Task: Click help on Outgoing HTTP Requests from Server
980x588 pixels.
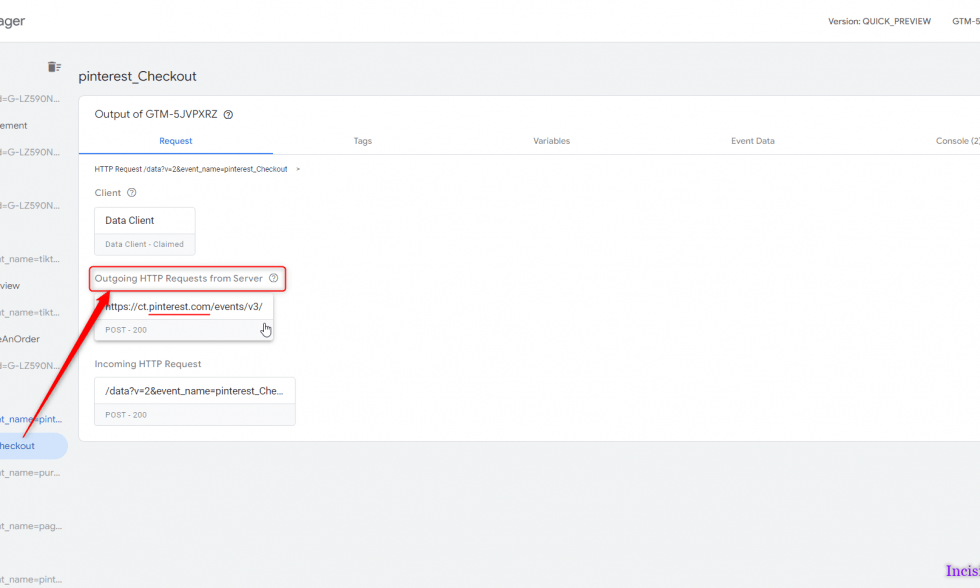Action: click(x=272, y=278)
